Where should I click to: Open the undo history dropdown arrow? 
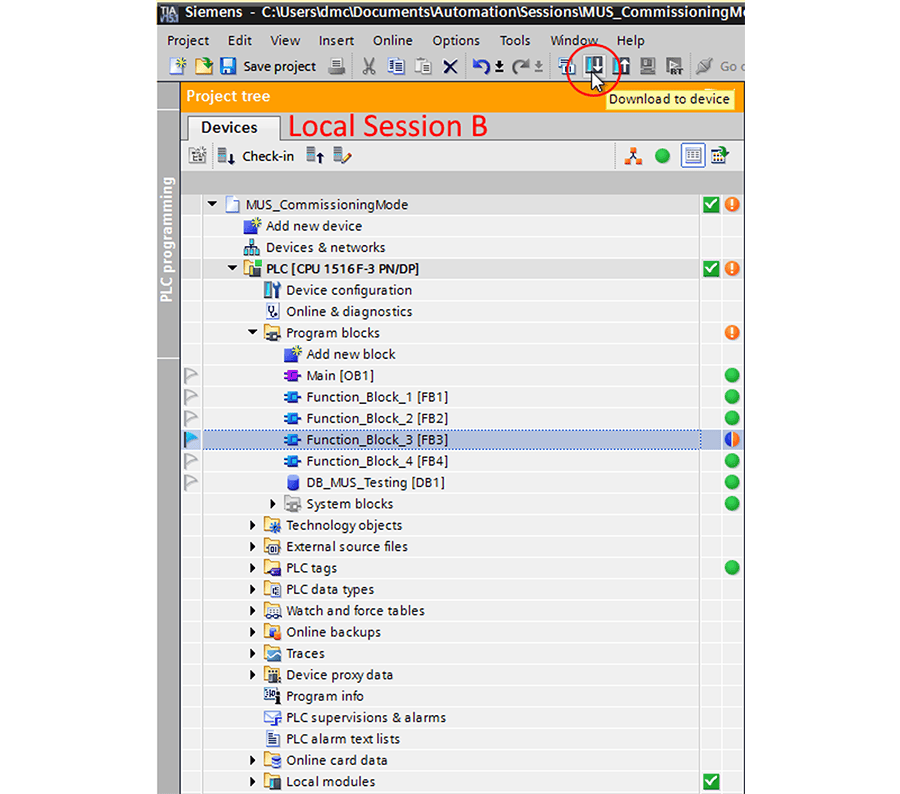(x=499, y=67)
